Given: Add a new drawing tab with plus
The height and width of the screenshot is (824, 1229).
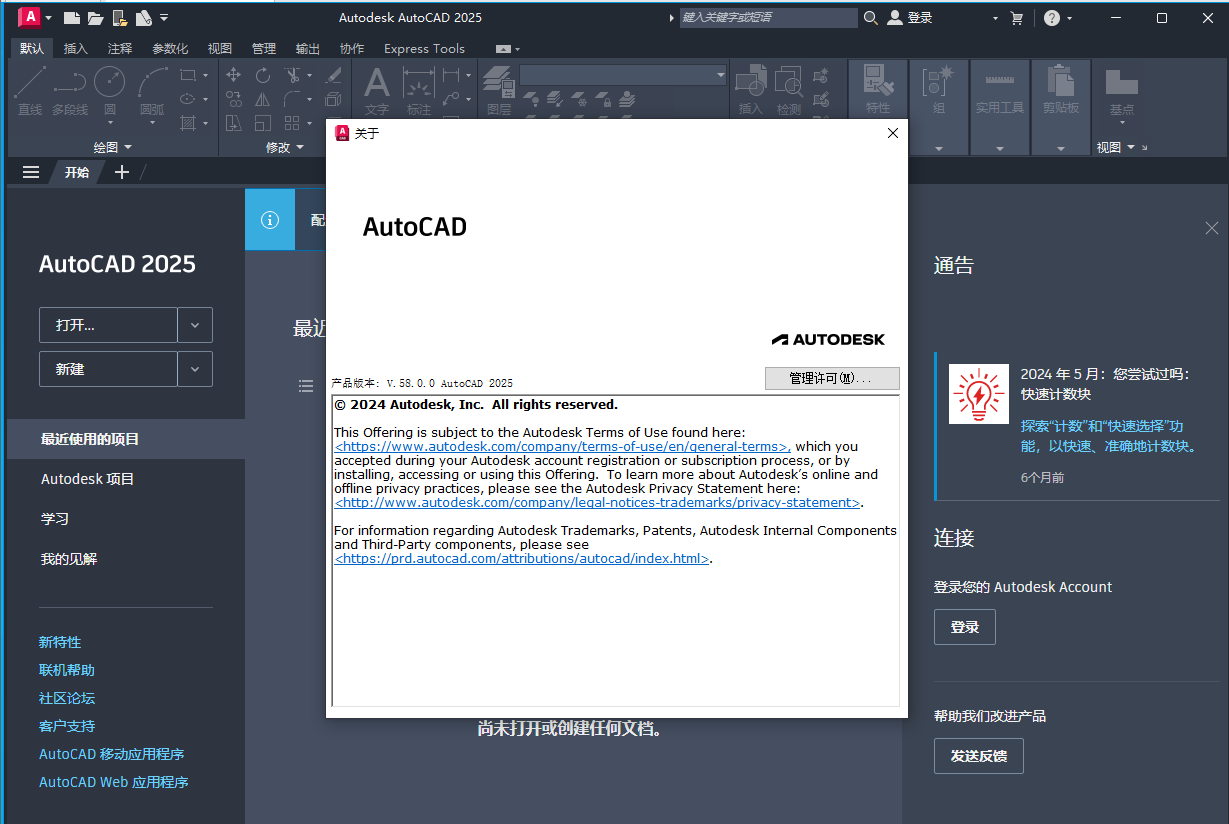Looking at the screenshot, I should (x=122, y=172).
